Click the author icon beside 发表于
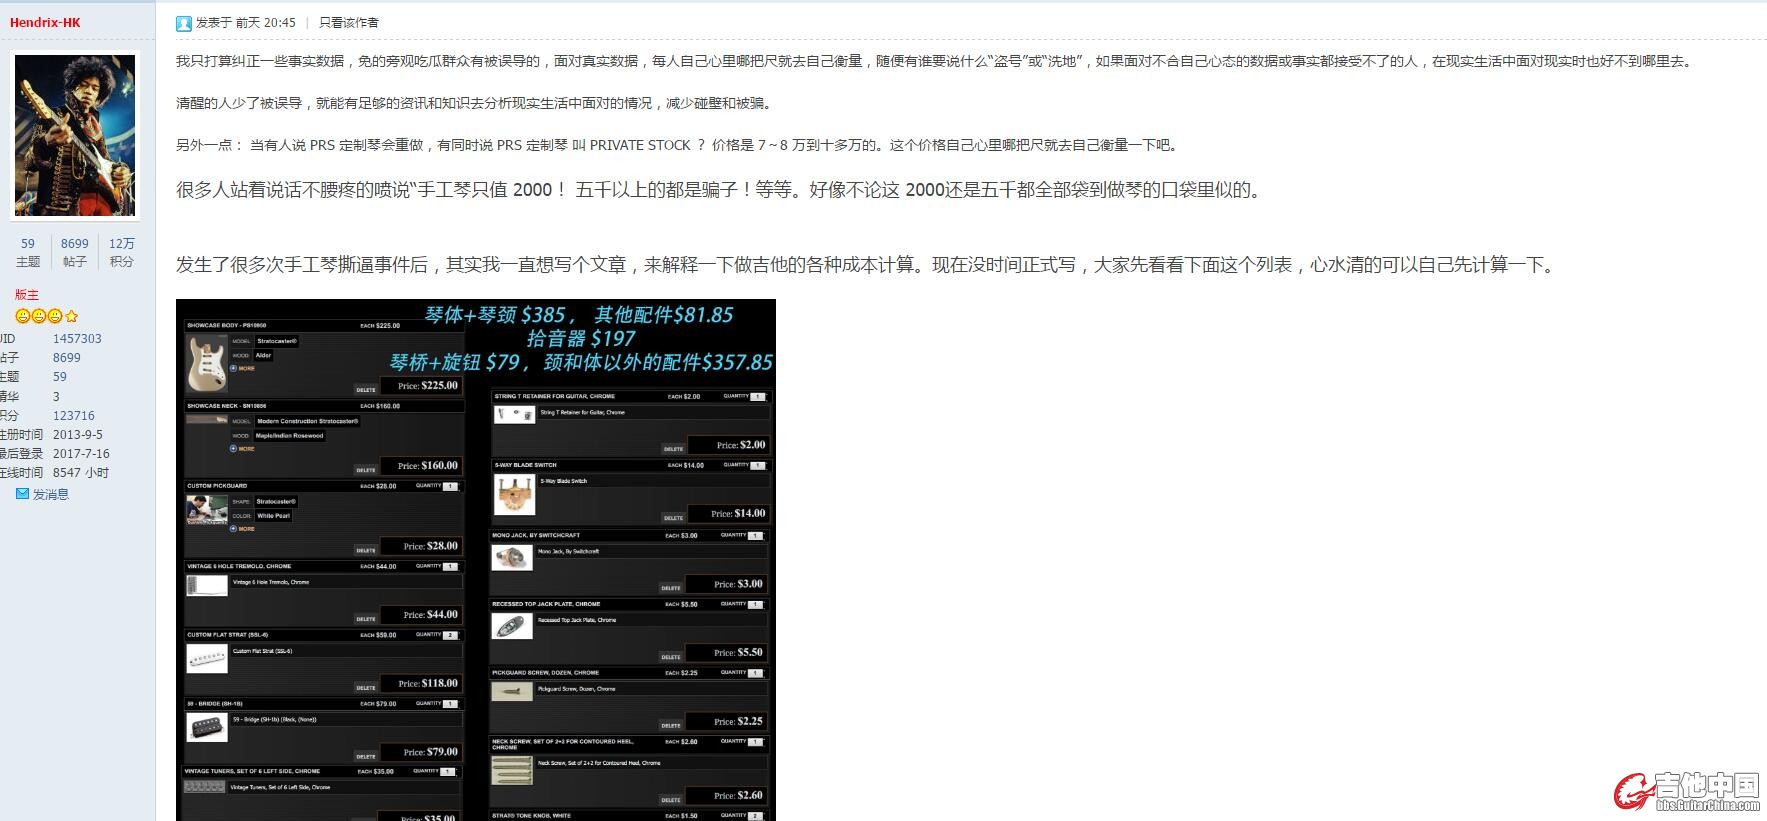Viewport: 1767px width, 821px height. click(x=183, y=23)
